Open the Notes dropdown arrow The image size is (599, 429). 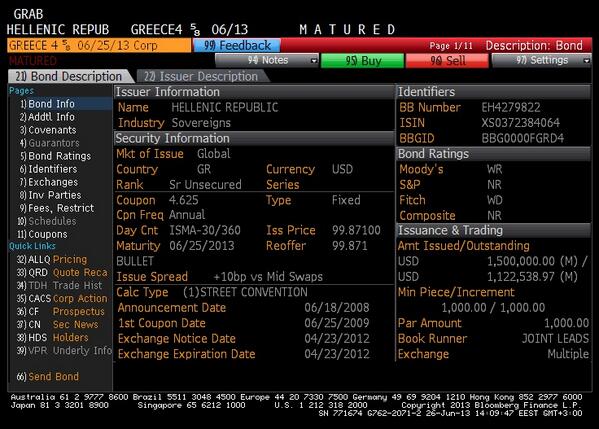pos(314,60)
